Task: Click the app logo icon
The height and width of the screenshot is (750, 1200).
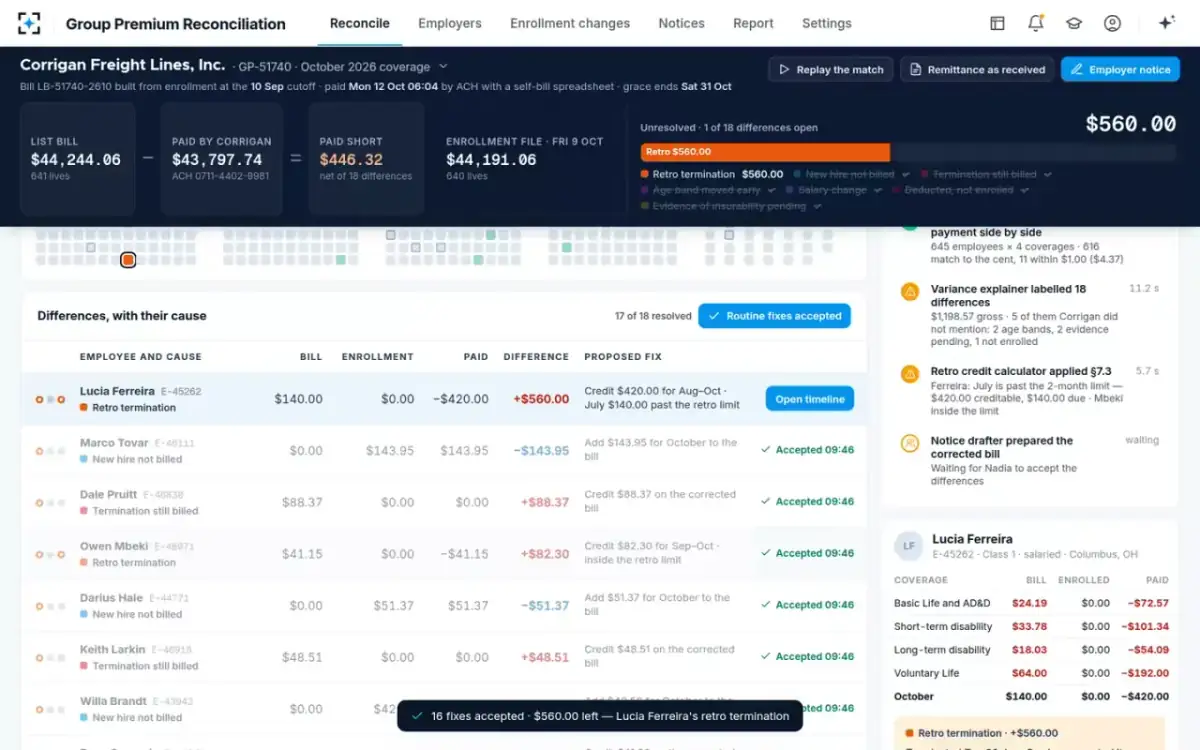Action: coord(29,23)
